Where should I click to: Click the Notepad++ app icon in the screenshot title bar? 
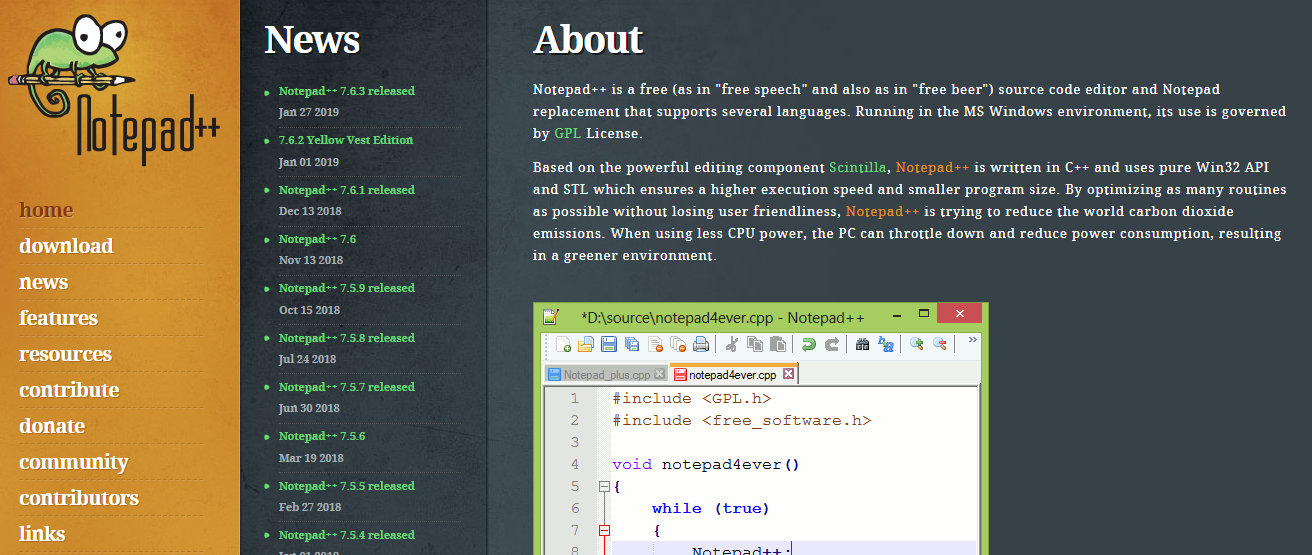(550, 316)
